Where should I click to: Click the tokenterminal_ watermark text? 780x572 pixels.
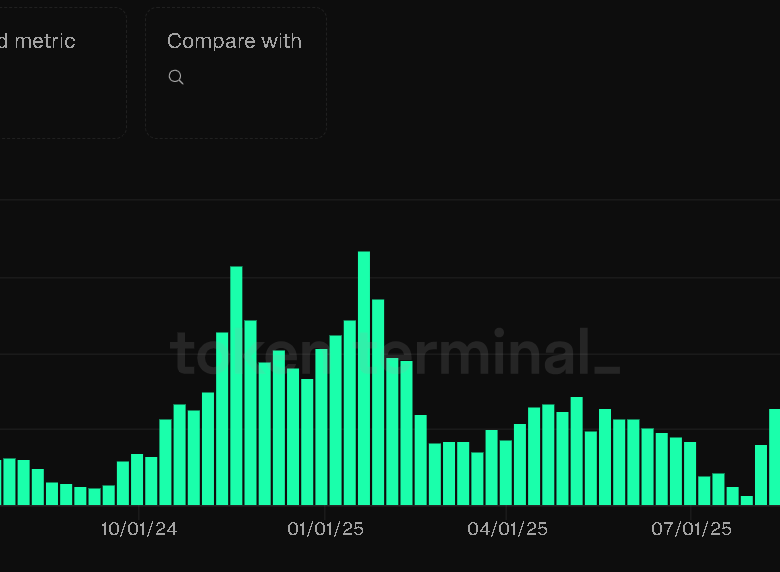[x=395, y=354]
